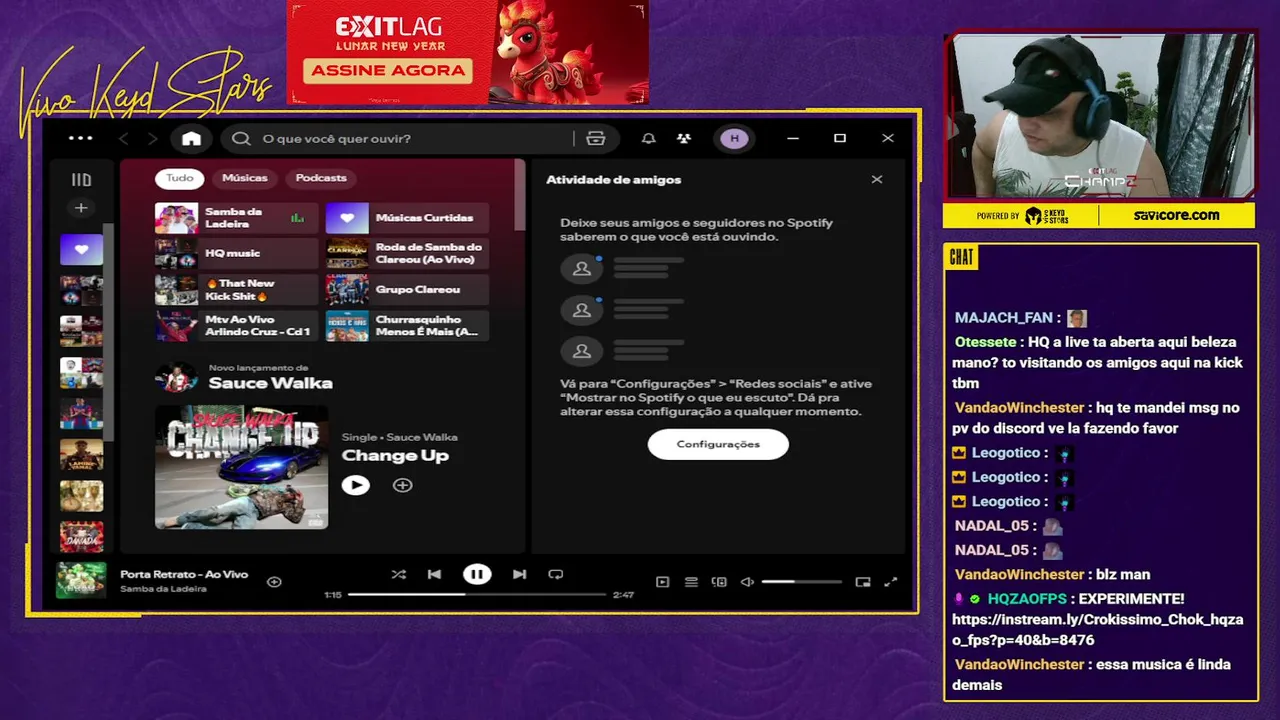Go forward with the right arrow
The height and width of the screenshot is (720, 1280).
coord(152,139)
